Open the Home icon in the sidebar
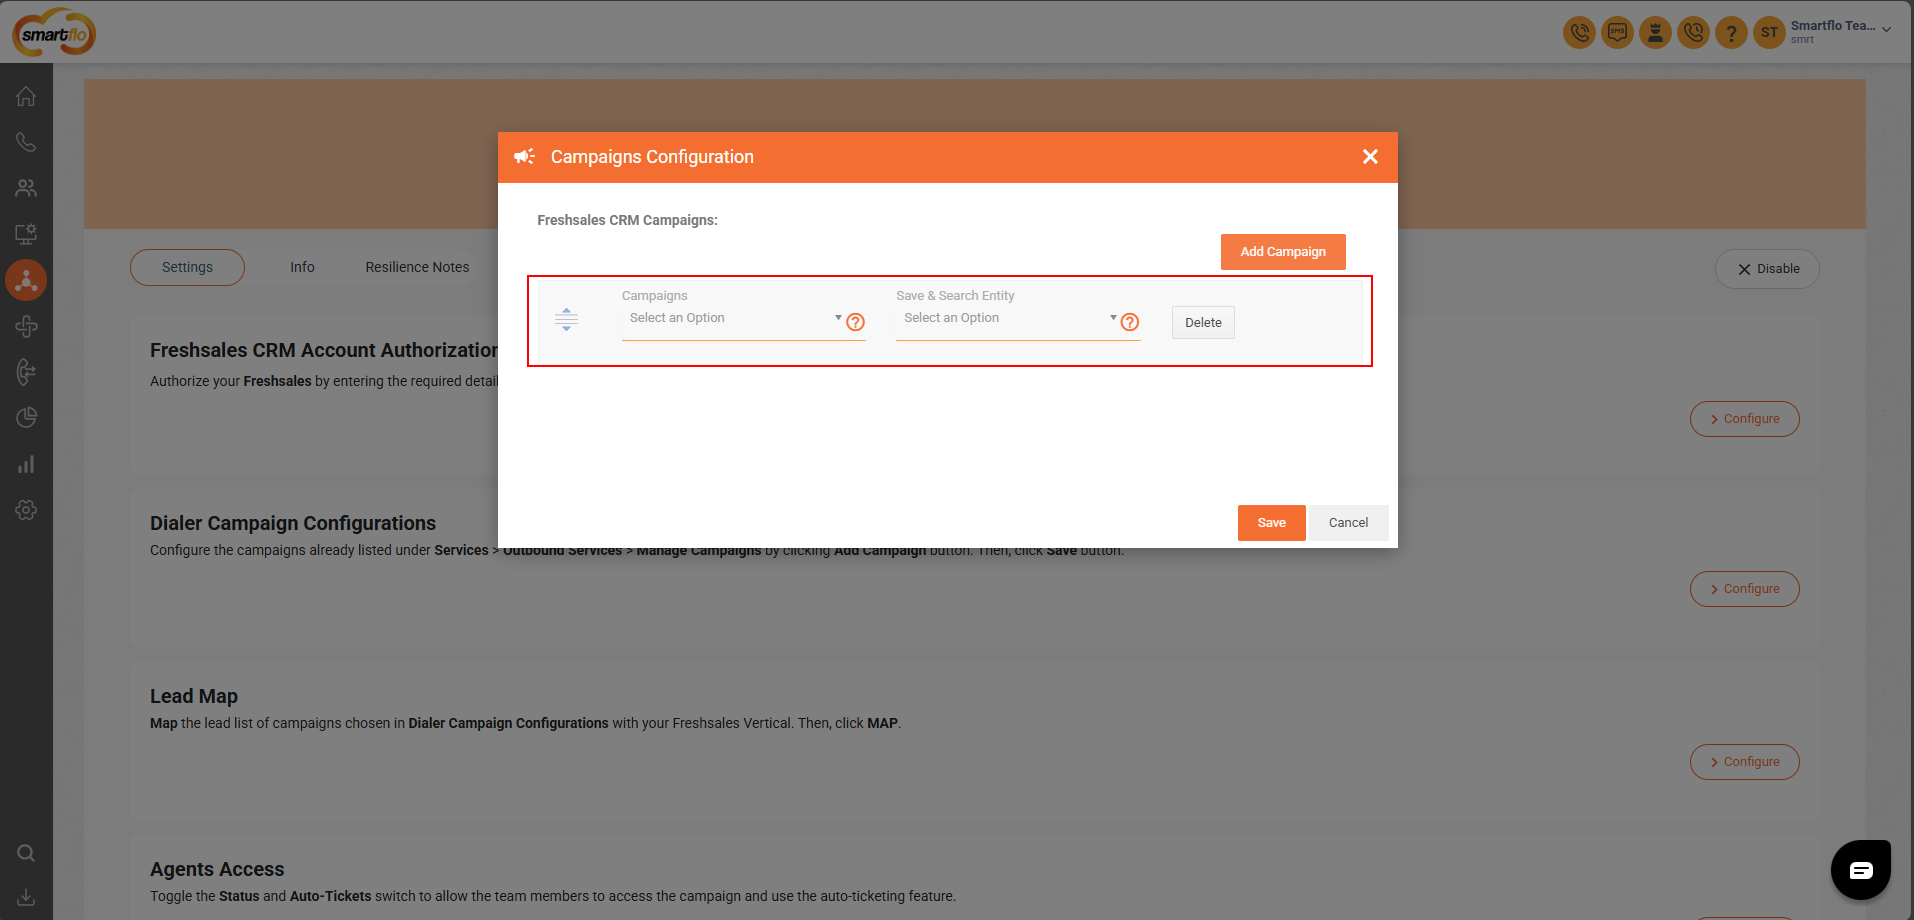Screen dimensions: 1914x920 [x=26, y=96]
